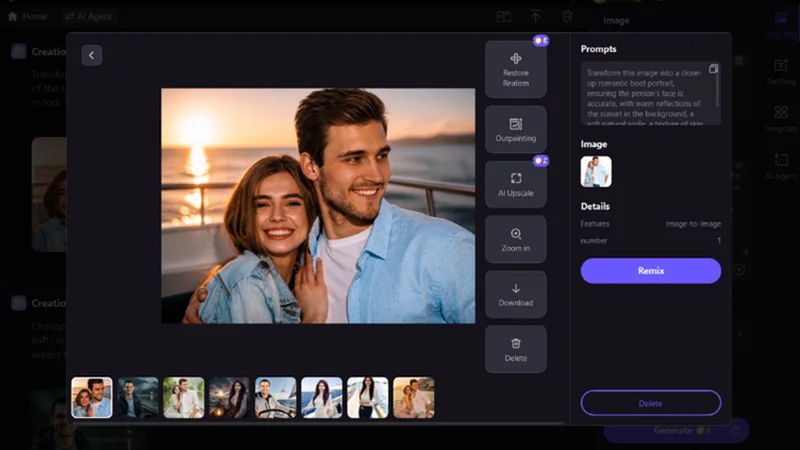Open AI Agent in the top bar
800x450 pixels.
(88, 16)
